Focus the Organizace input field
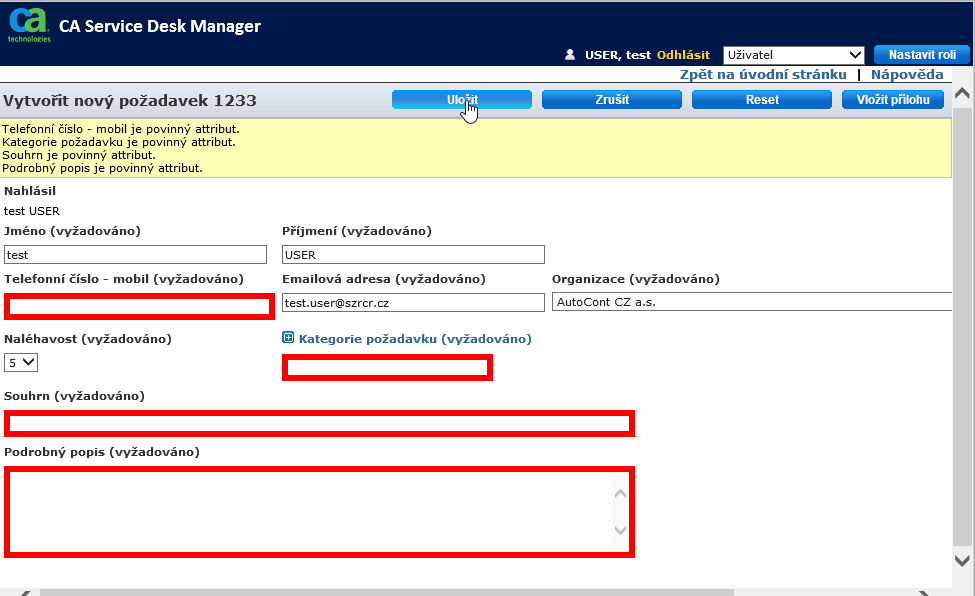This screenshot has height=596, width=975. (752, 302)
